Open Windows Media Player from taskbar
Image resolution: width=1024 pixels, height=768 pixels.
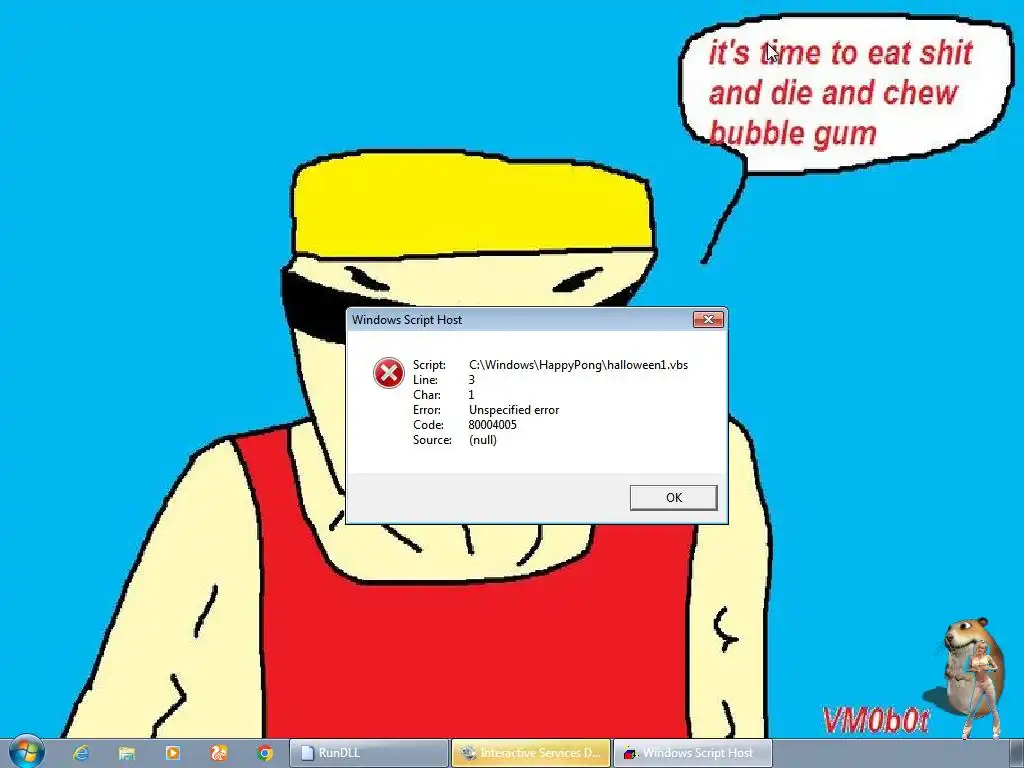coord(172,753)
